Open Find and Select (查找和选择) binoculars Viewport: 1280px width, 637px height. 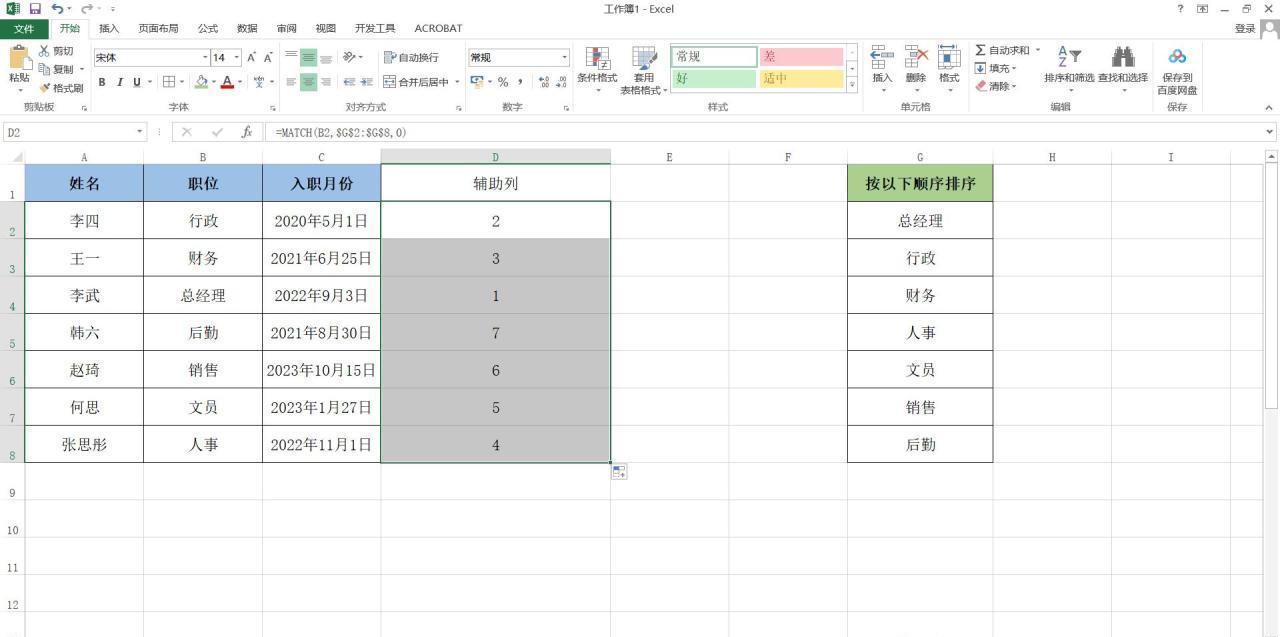point(1123,68)
